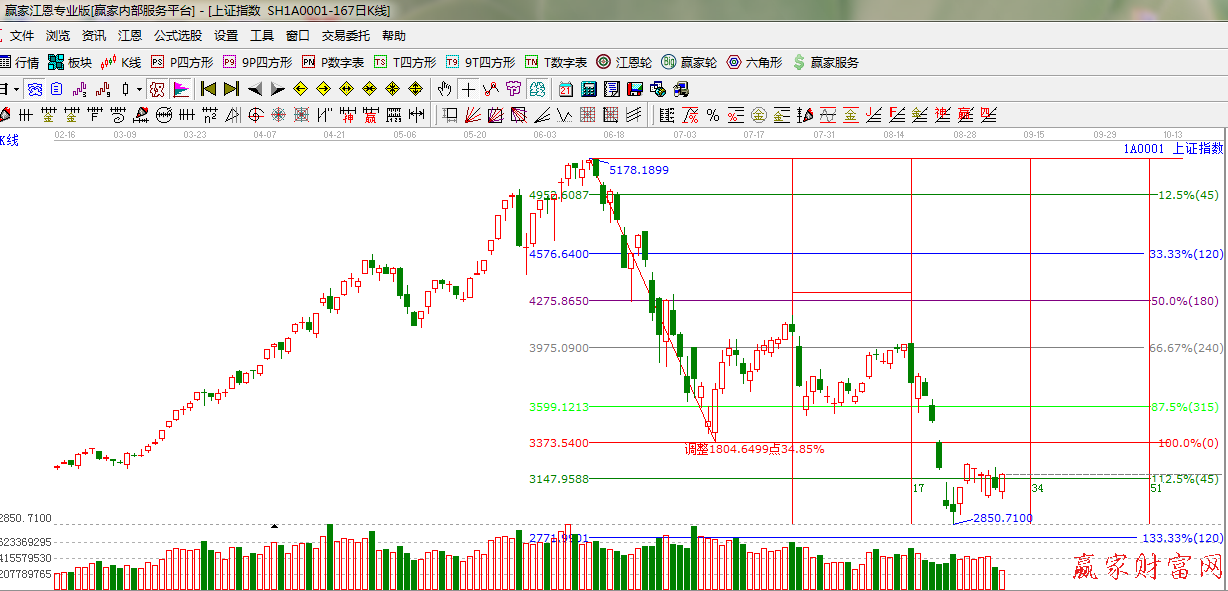Click the 1A0001 上证指数 stock label
Viewport: 1228px width, 591px height.
[x=1173, y=148]
